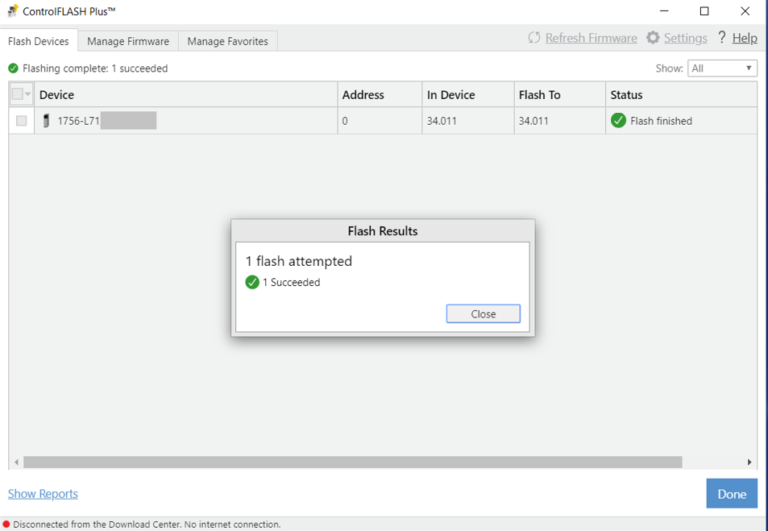Sort by the In Device column header
The width and height of the screenshot is (768, 531).
[x=468, y=95]
